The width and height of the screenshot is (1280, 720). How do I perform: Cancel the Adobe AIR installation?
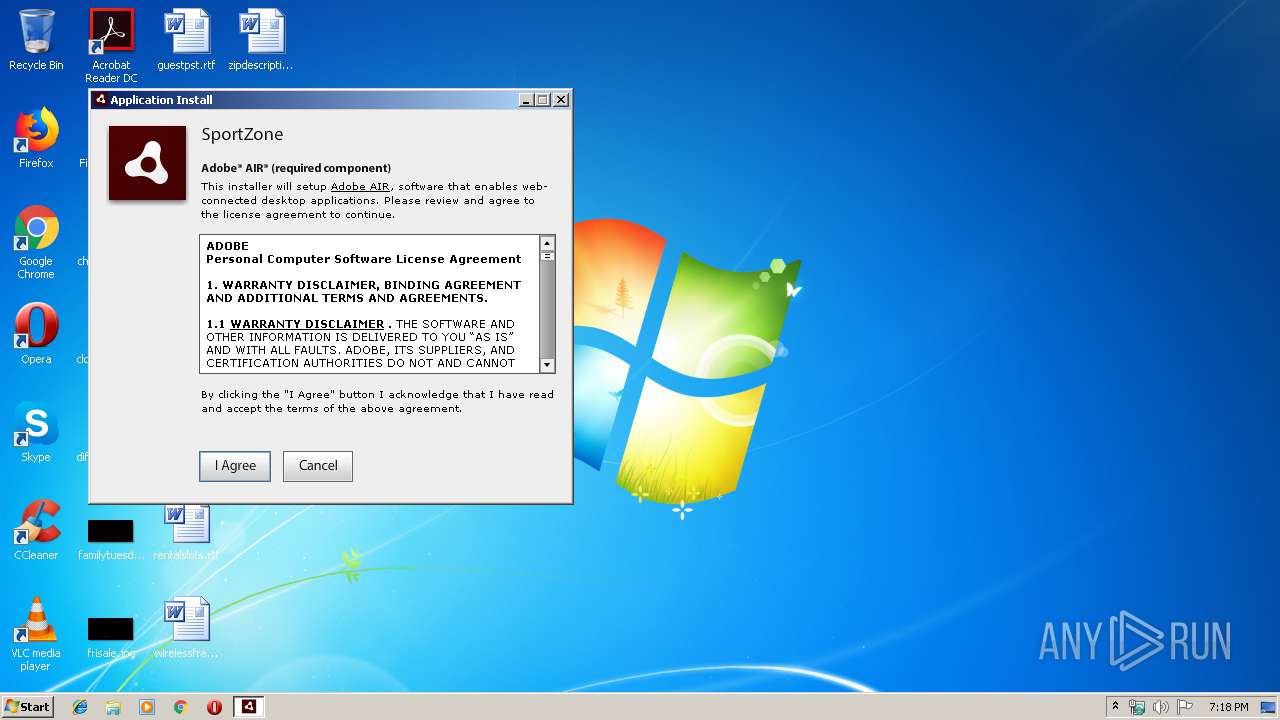tap(318, 466)
